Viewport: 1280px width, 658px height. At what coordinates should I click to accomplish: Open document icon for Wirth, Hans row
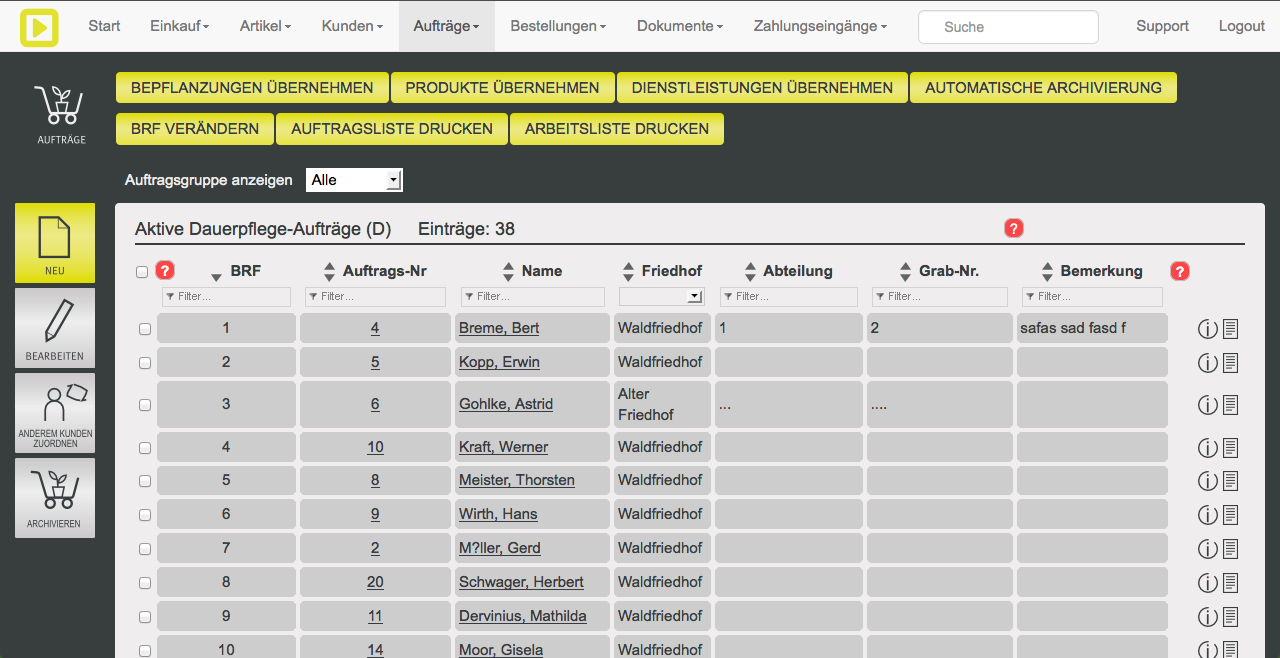(1231, 515)
